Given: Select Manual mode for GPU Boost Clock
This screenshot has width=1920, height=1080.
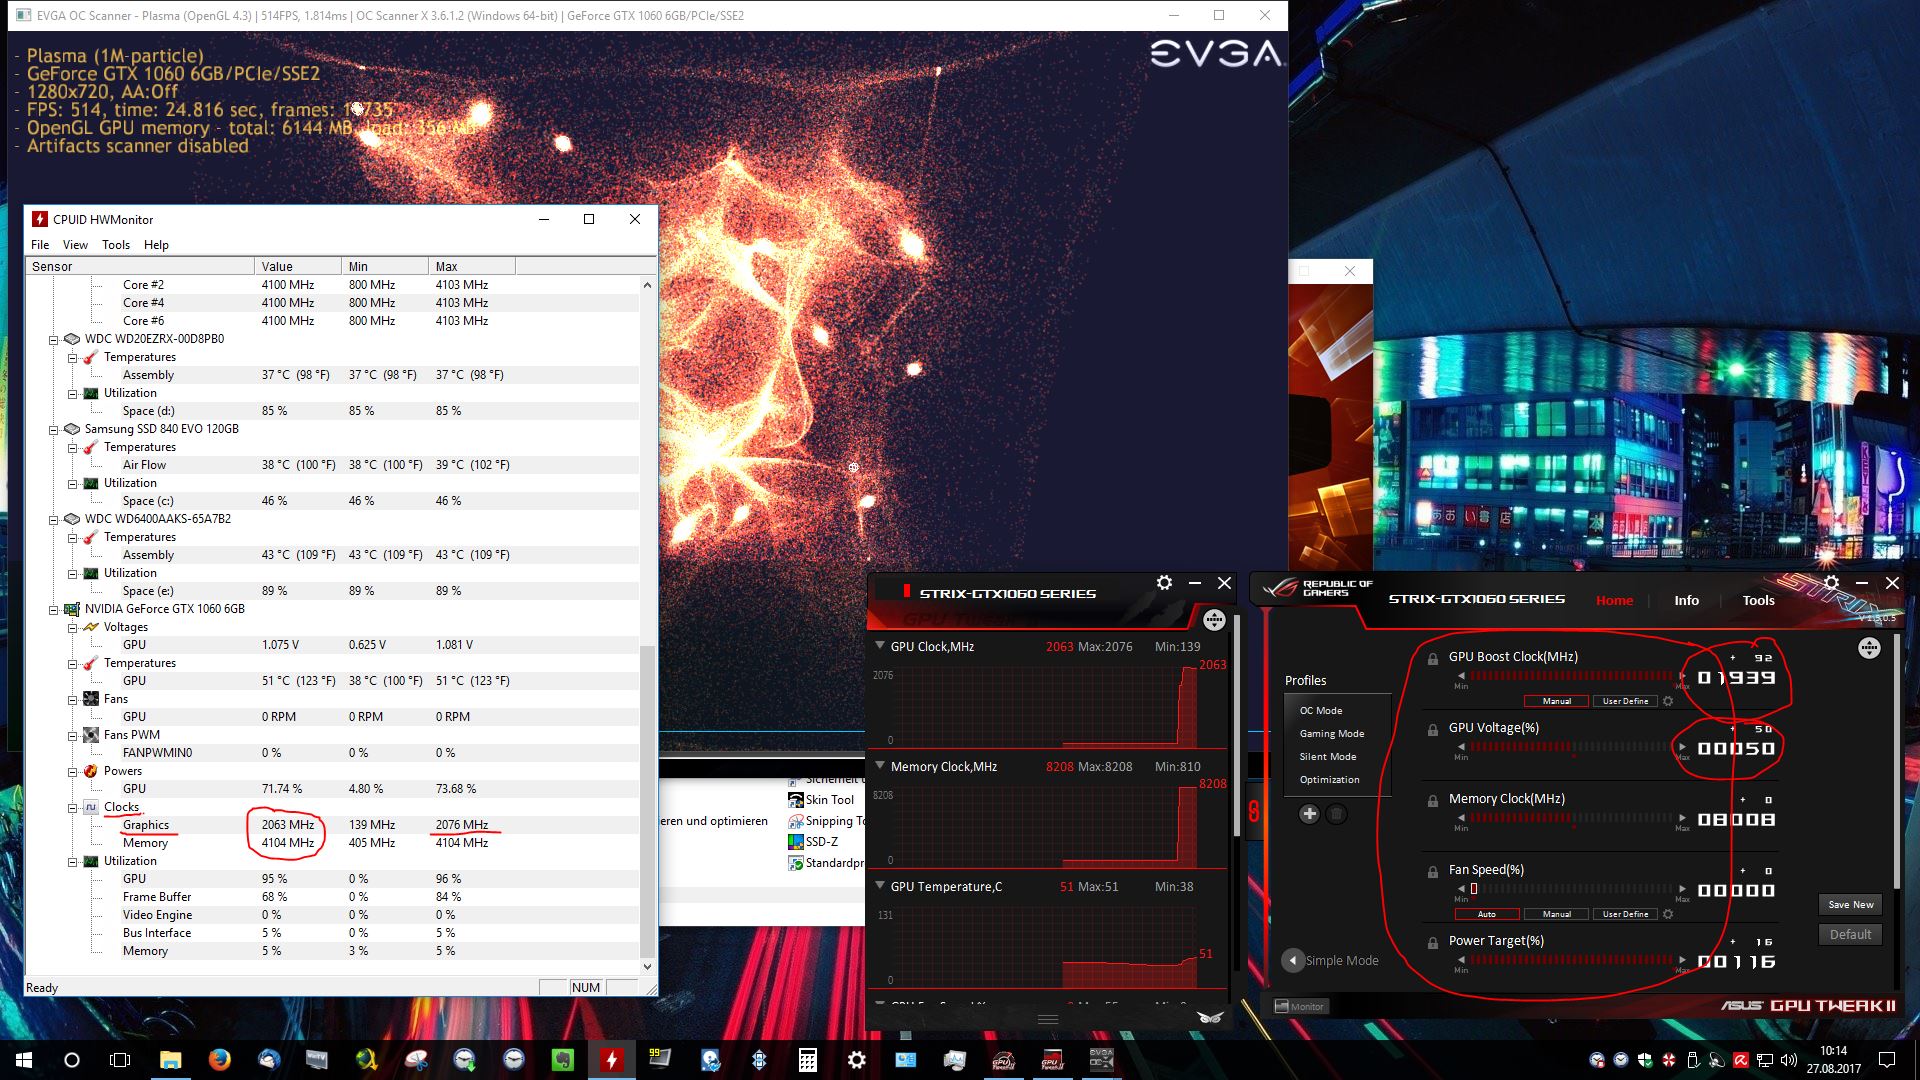Looking at the screenshot, I should (1557, 701).
